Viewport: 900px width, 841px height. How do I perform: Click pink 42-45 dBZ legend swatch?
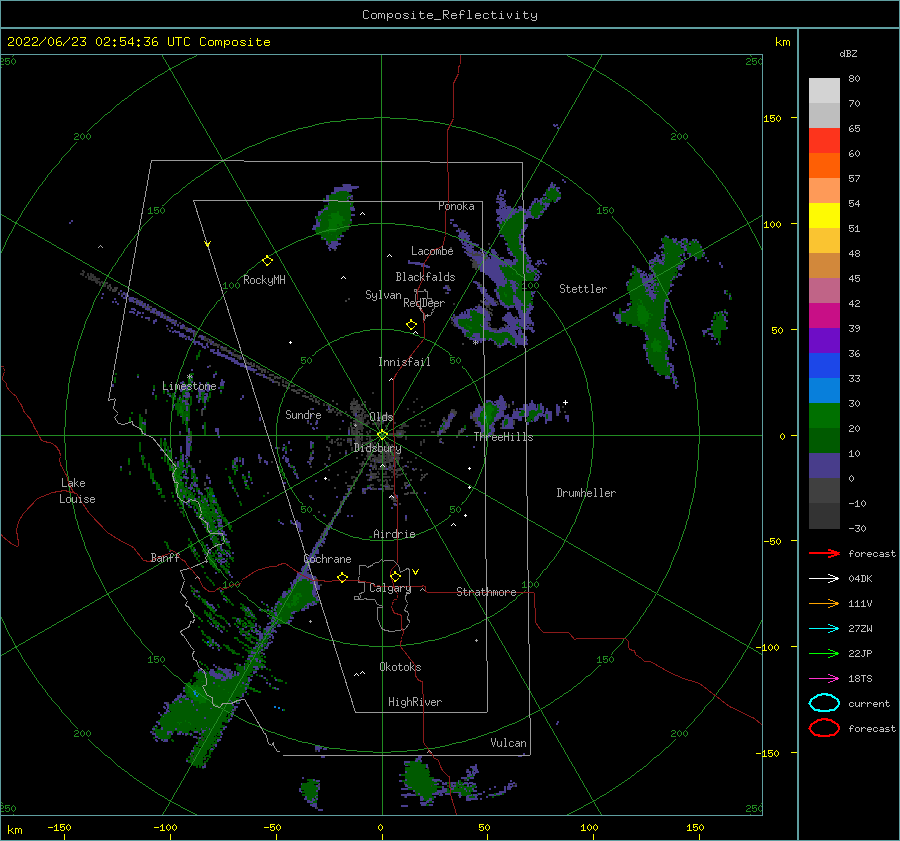[824, 290]
